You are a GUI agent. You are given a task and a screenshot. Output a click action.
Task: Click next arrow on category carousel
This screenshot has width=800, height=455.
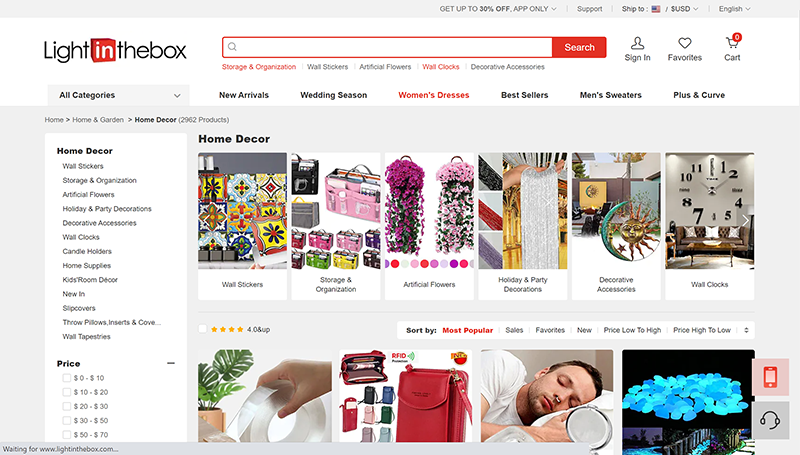745,220
